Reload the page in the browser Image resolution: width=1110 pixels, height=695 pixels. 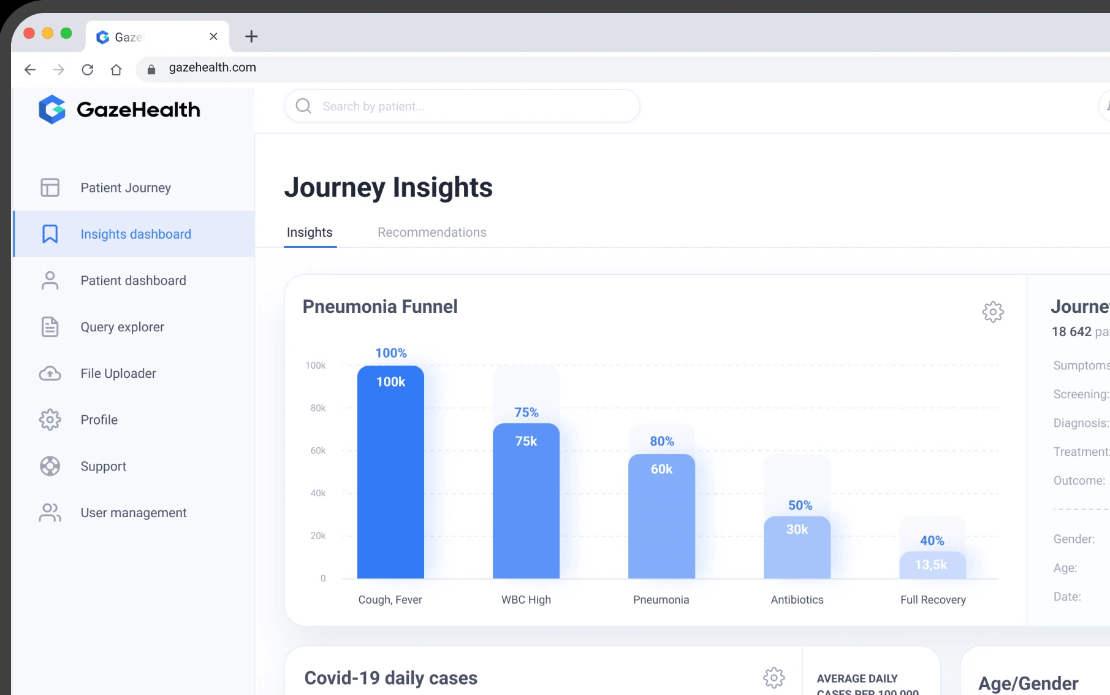pos(87,69)
